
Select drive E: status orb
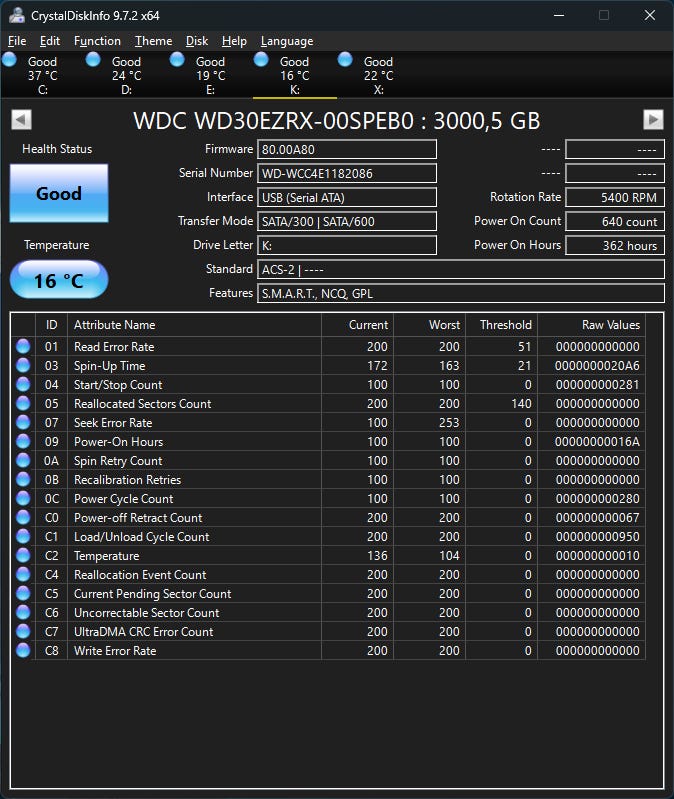pyautogui.click(x=177, y=60)
